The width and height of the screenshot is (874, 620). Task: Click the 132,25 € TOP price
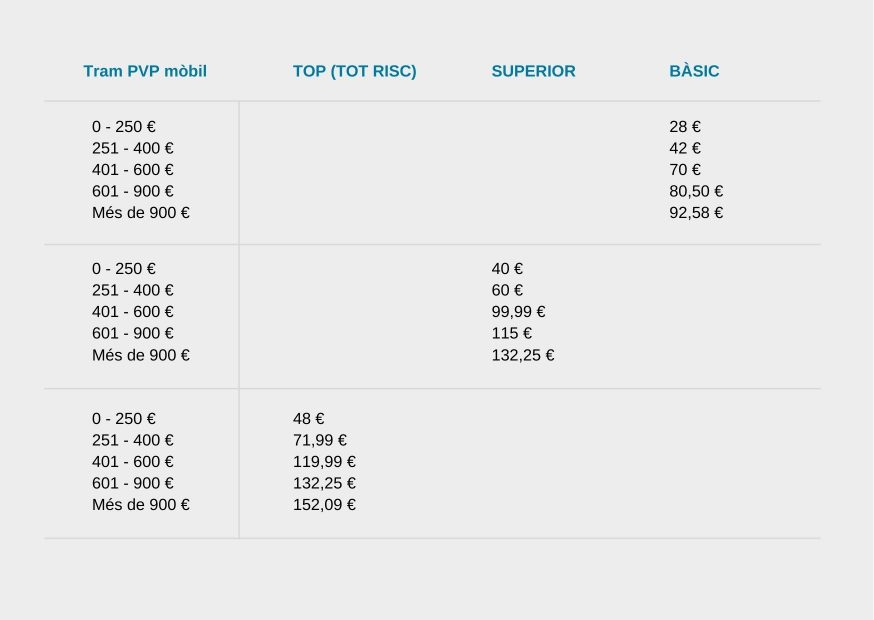click(x=324, y=483)
